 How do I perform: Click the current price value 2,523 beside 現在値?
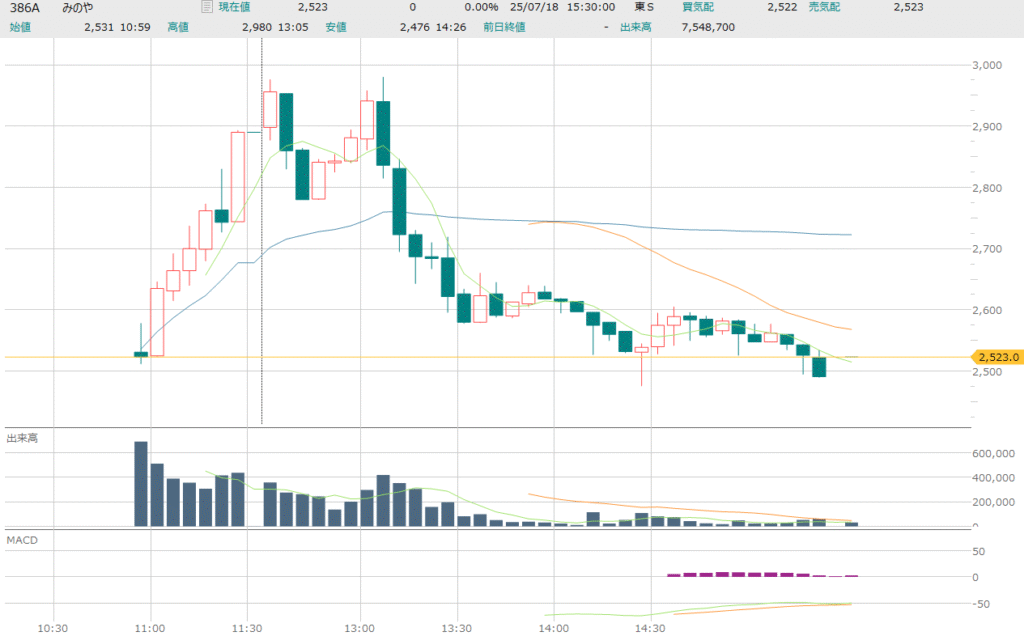313,7
